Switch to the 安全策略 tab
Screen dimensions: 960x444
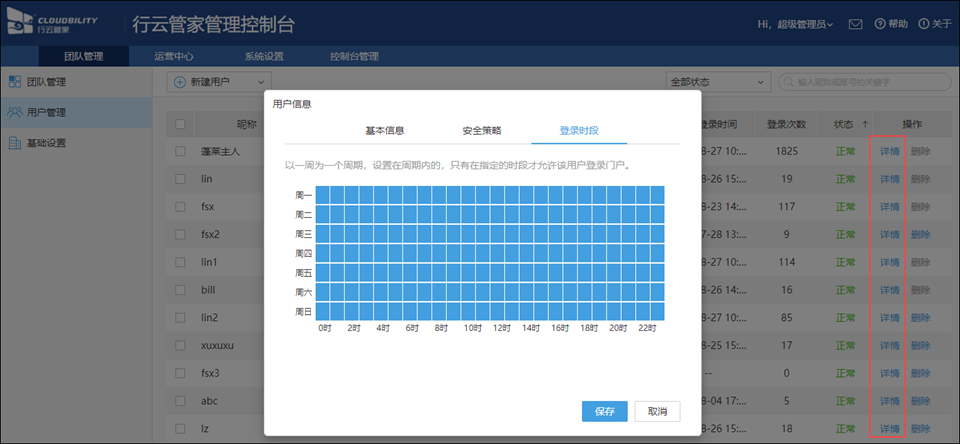pos(482,130)
